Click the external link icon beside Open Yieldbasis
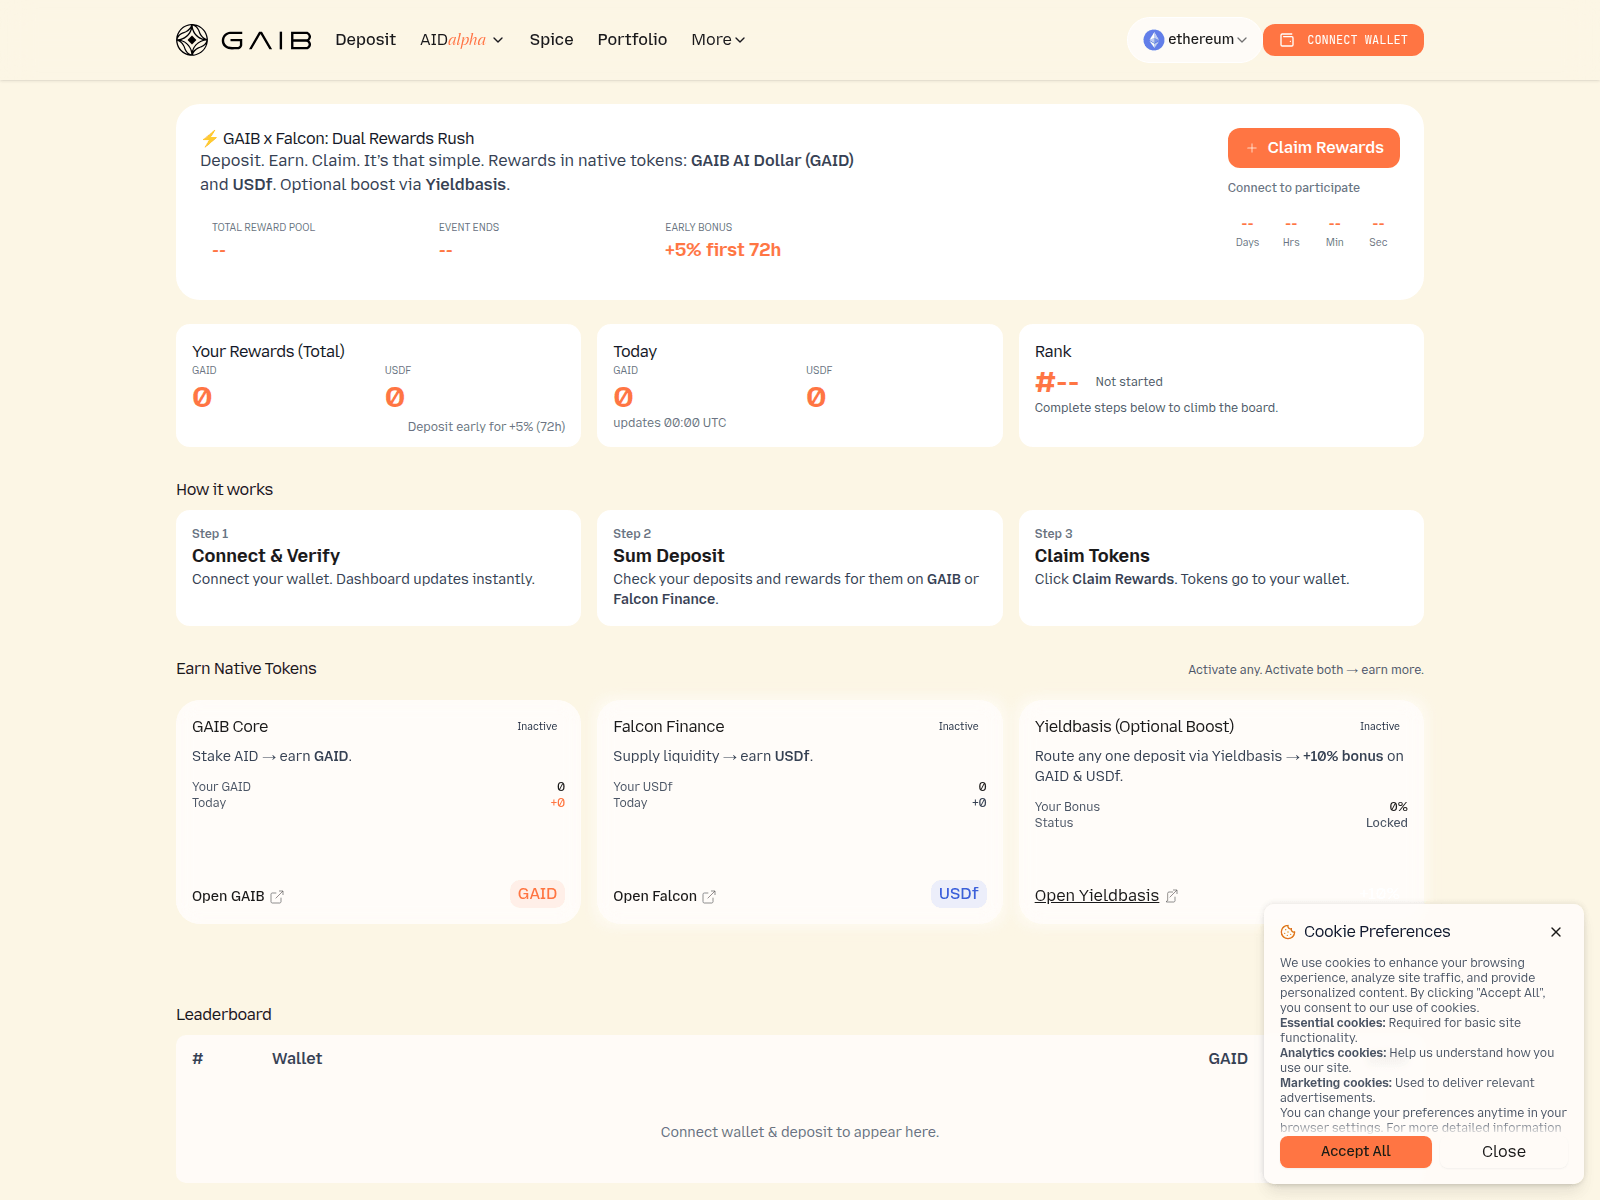Viewport: 1600px width, 1200px height. pos(1172,896)
